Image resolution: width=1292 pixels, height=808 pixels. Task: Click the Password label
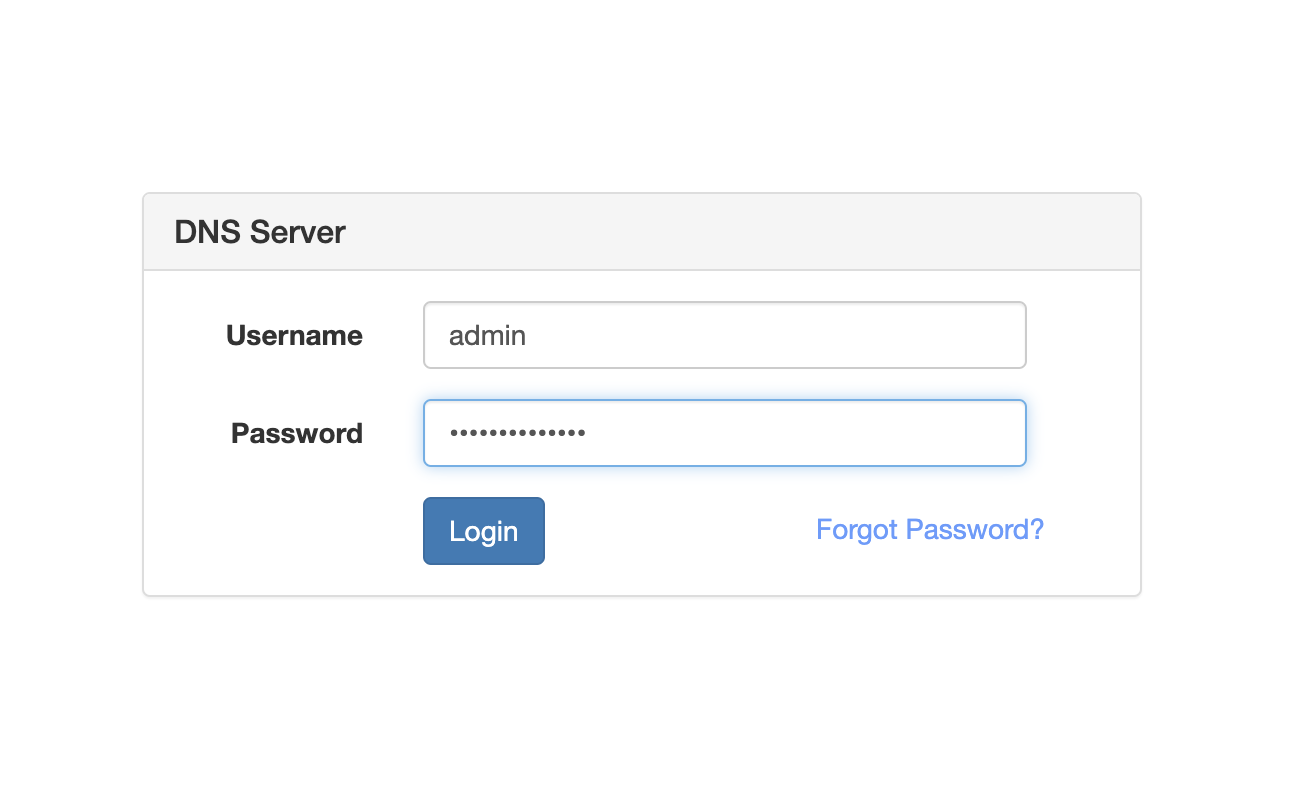[296, 433]
